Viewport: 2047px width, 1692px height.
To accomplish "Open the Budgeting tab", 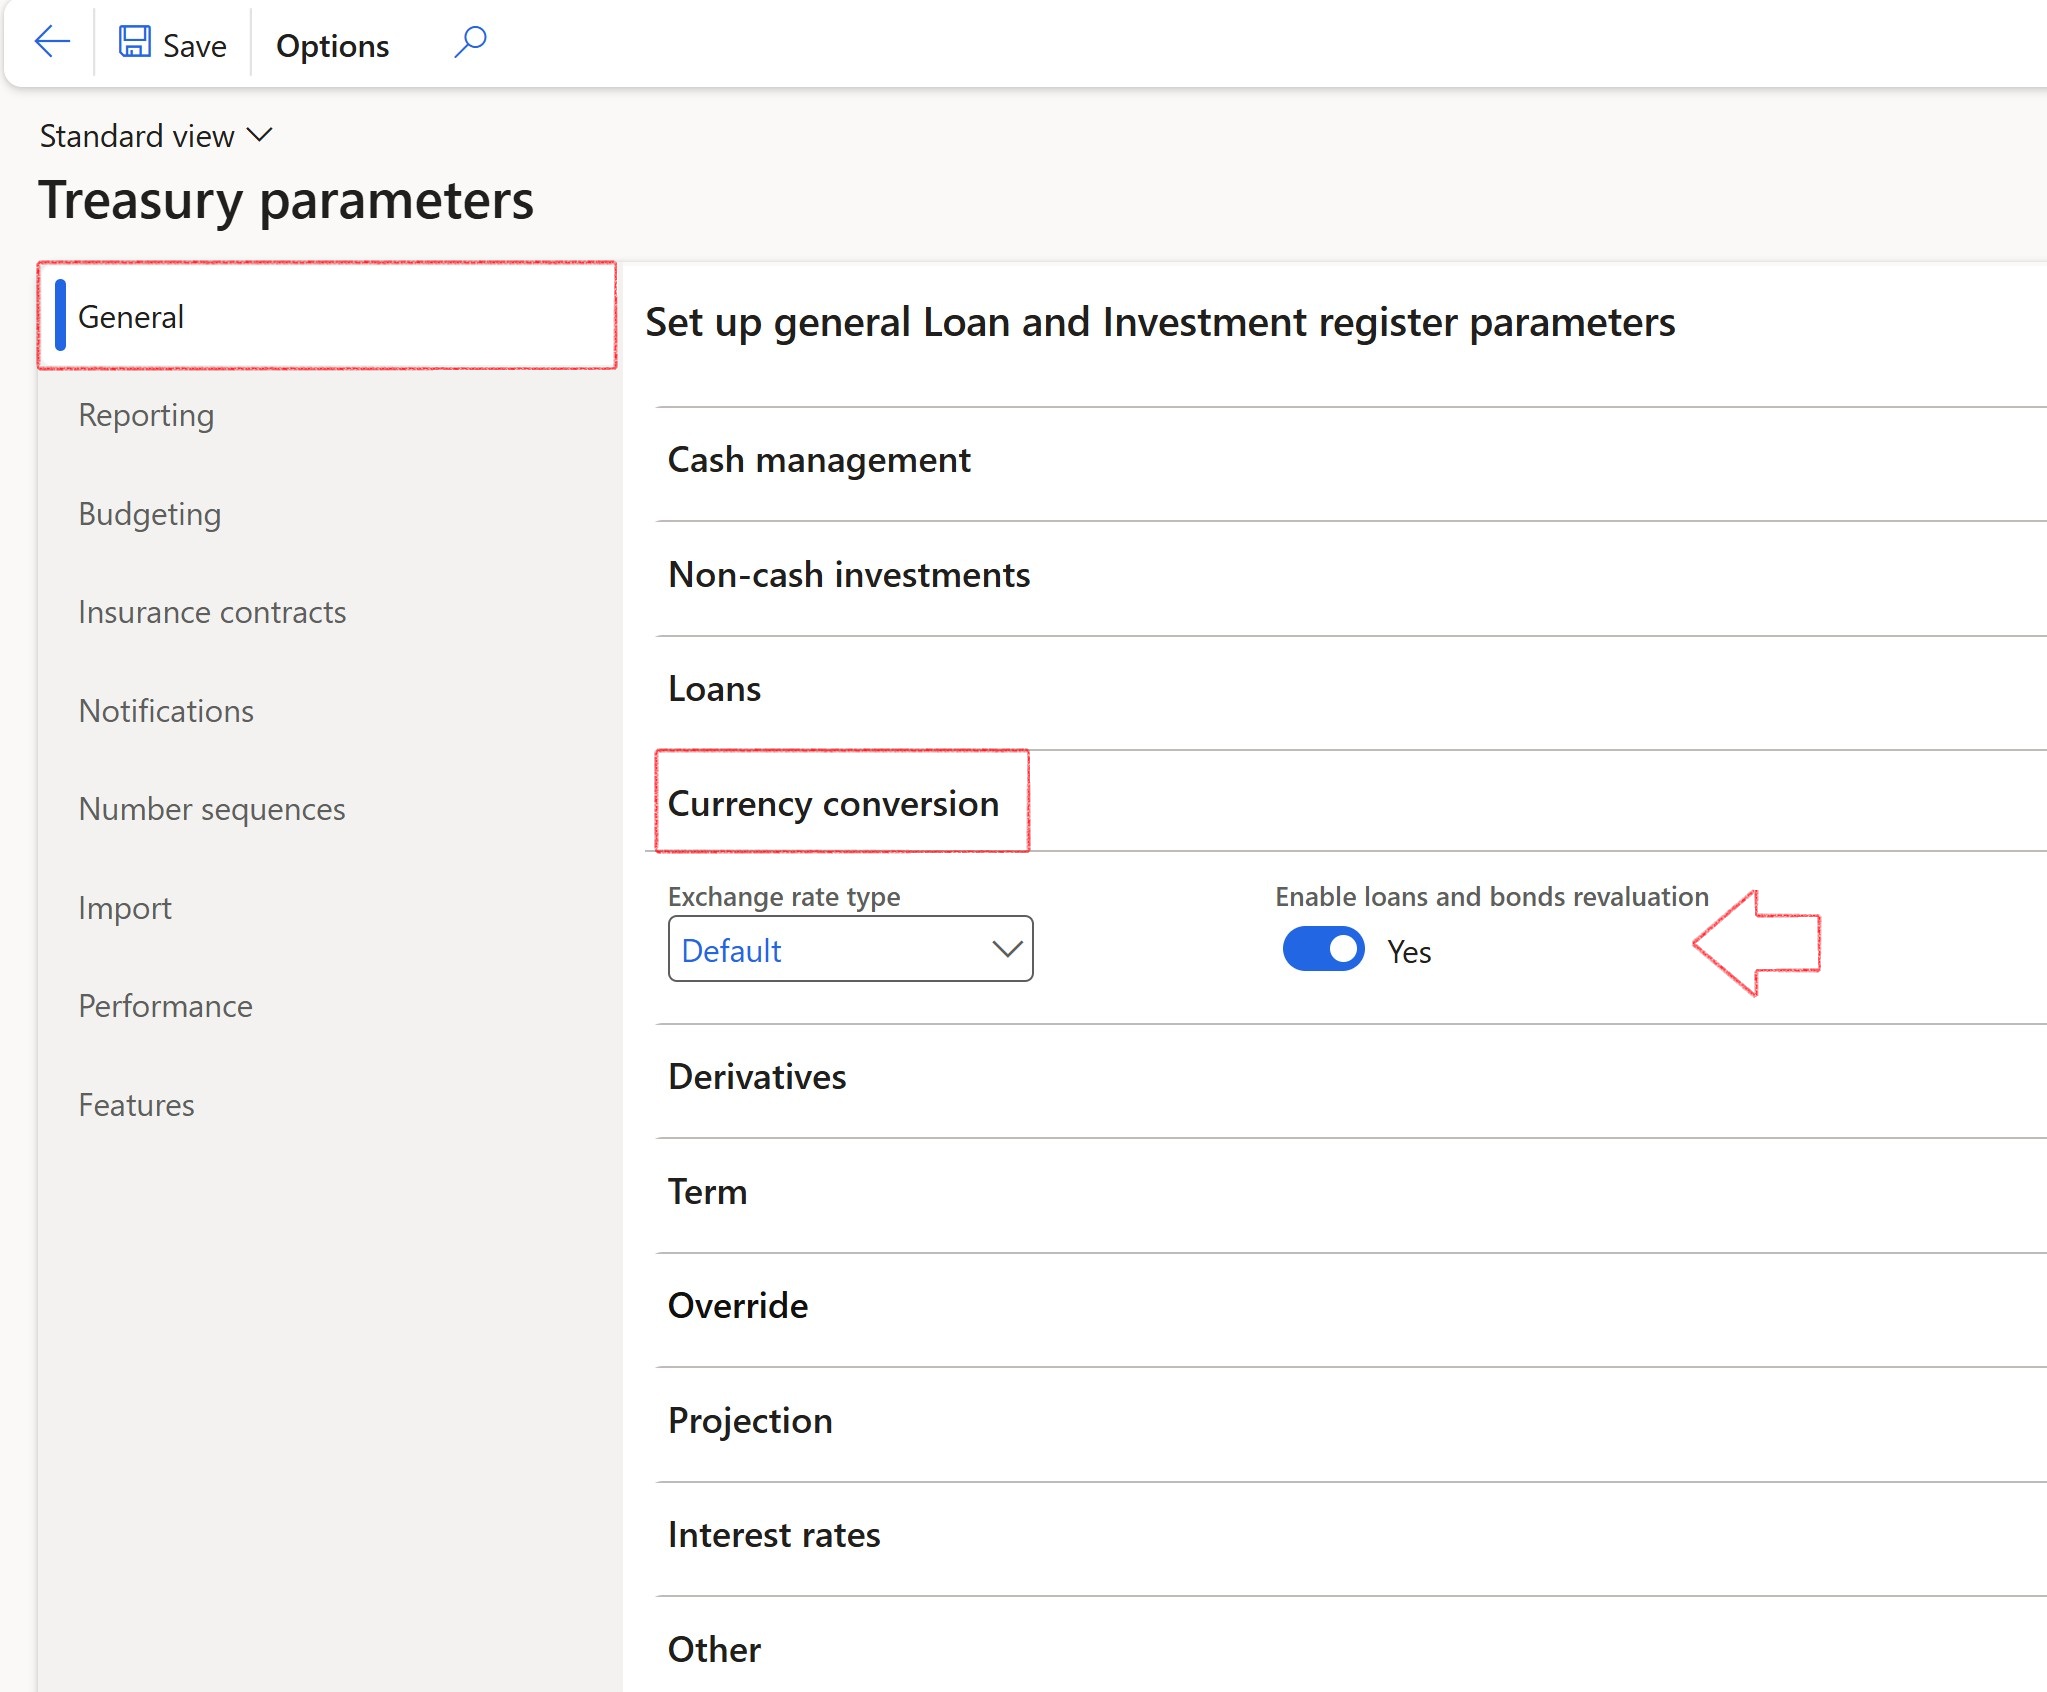I will coord(150,513).
